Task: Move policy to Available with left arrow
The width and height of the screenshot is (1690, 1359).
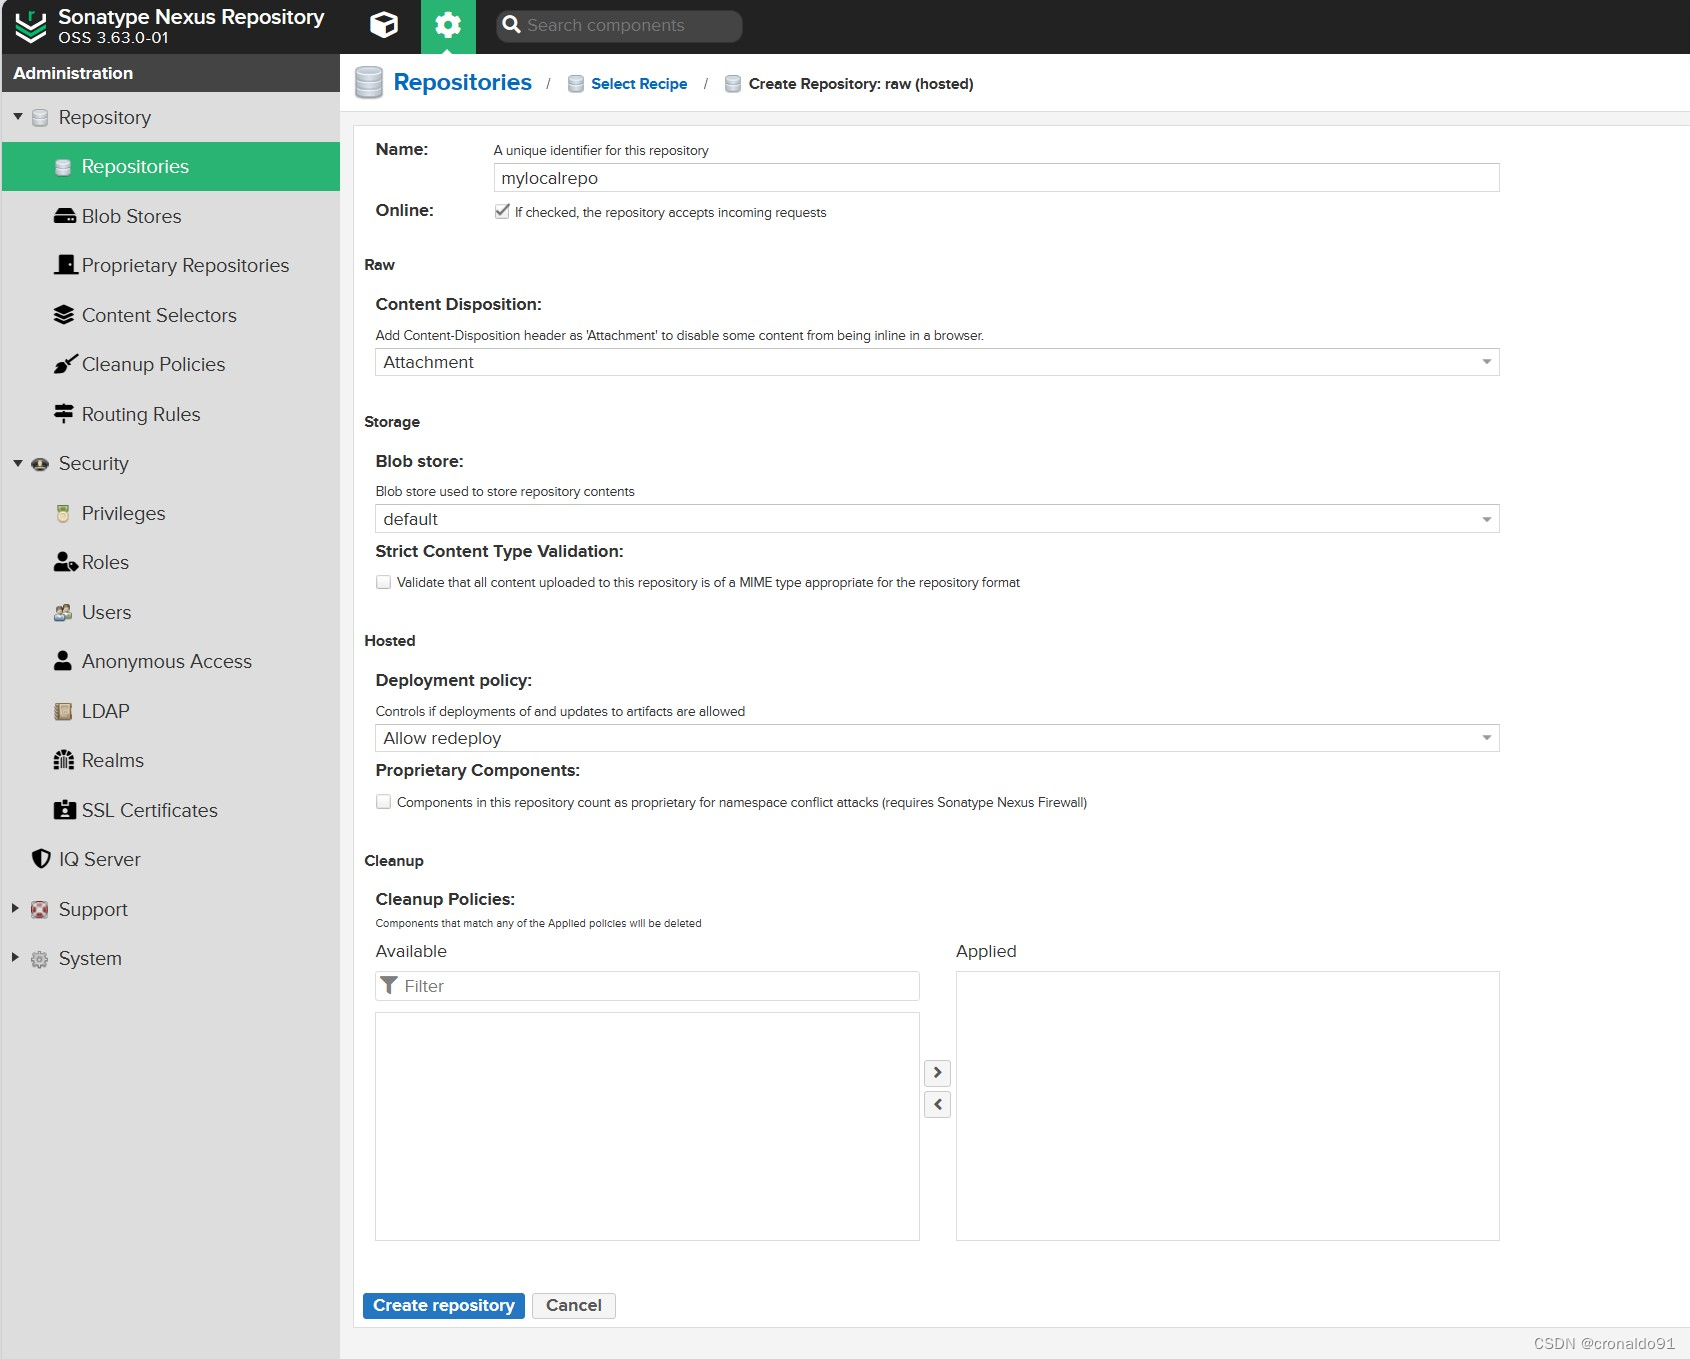Action: click(937, 1104)
